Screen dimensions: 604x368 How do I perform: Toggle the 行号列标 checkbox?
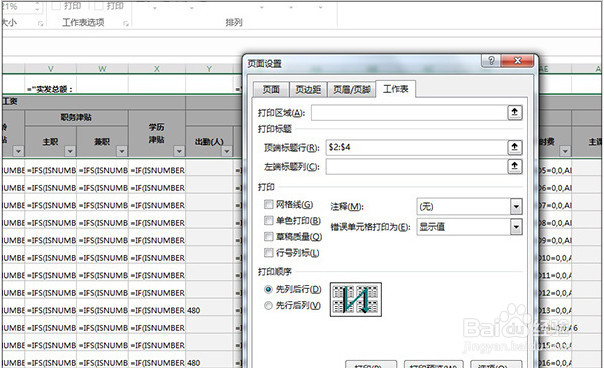(x=268, y=253)
